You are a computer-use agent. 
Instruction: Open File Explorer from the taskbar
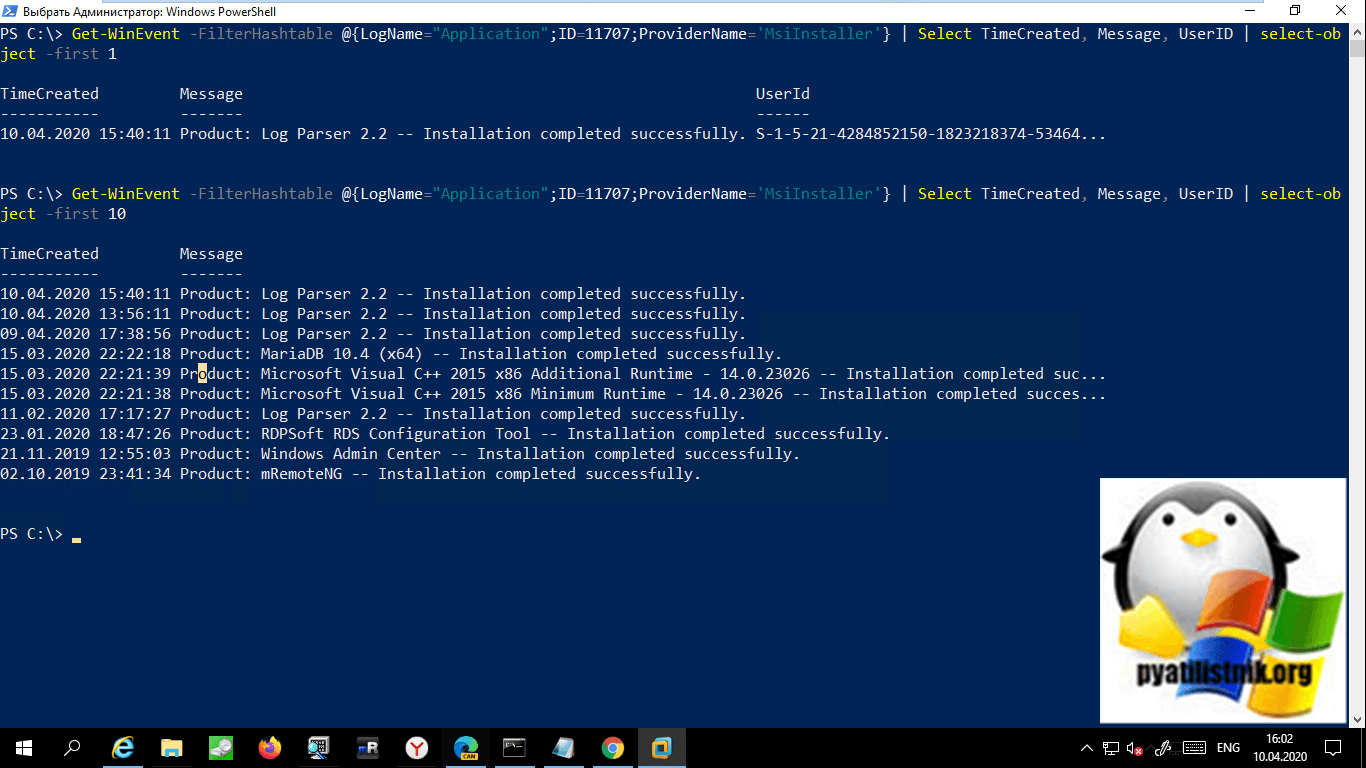point(172,747)
